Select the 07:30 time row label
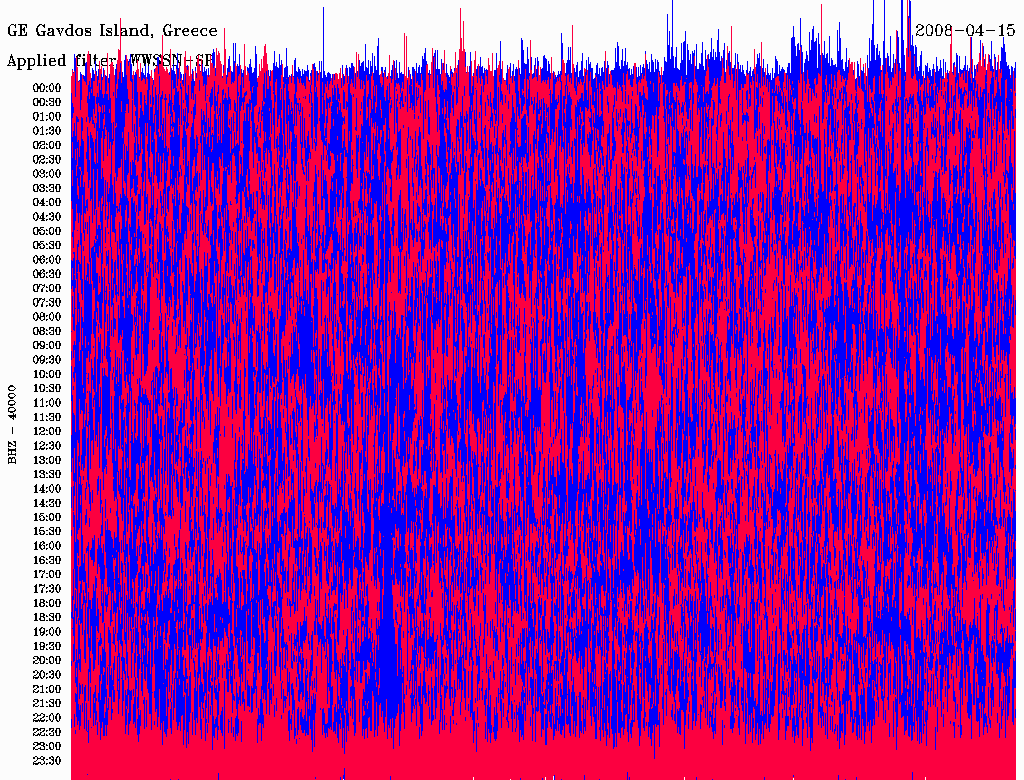 click(x=47, y=303)
